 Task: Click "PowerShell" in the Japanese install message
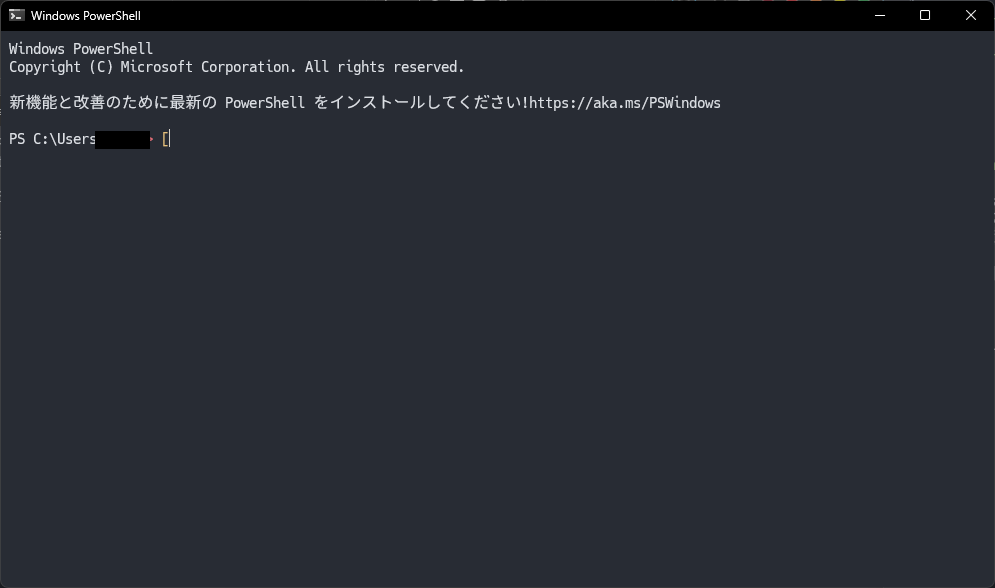[264, 103]
